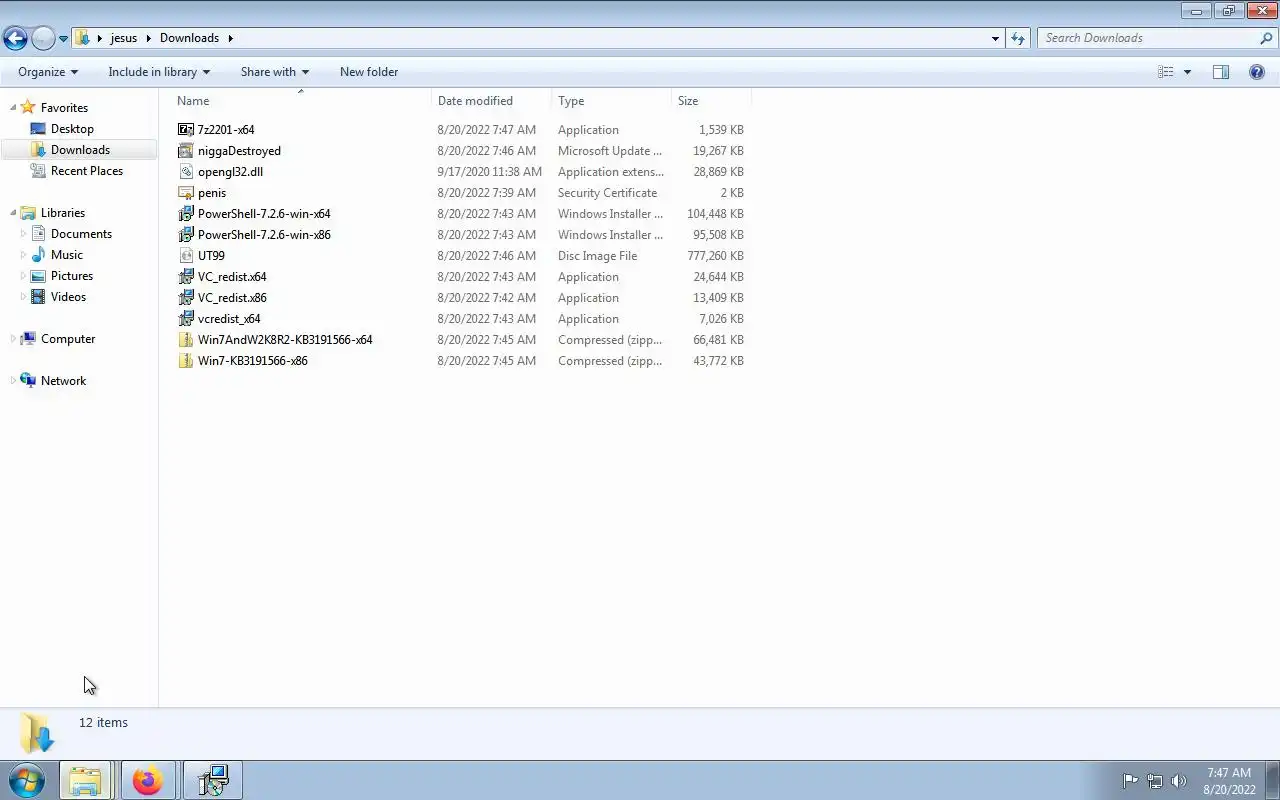Toggle the preview pane icon
The height and width of the screenshot is (800, 1280).
[1221, 72]
